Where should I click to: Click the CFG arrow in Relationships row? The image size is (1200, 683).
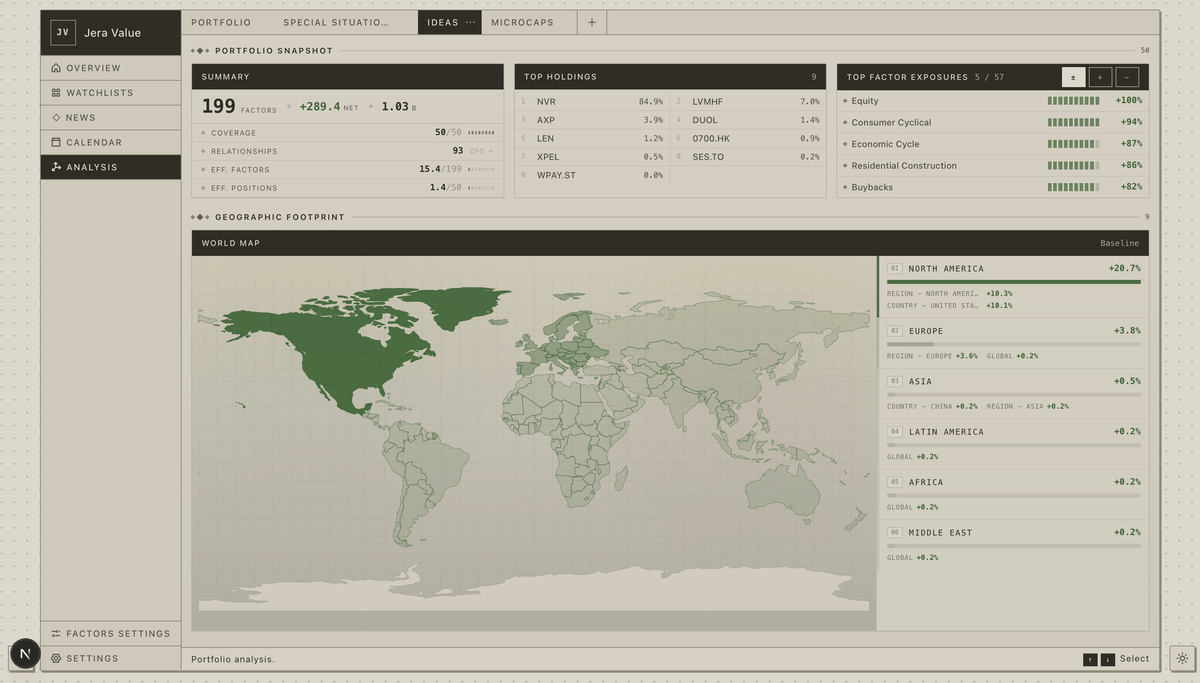pyautogui.click(x=482, y=151)
